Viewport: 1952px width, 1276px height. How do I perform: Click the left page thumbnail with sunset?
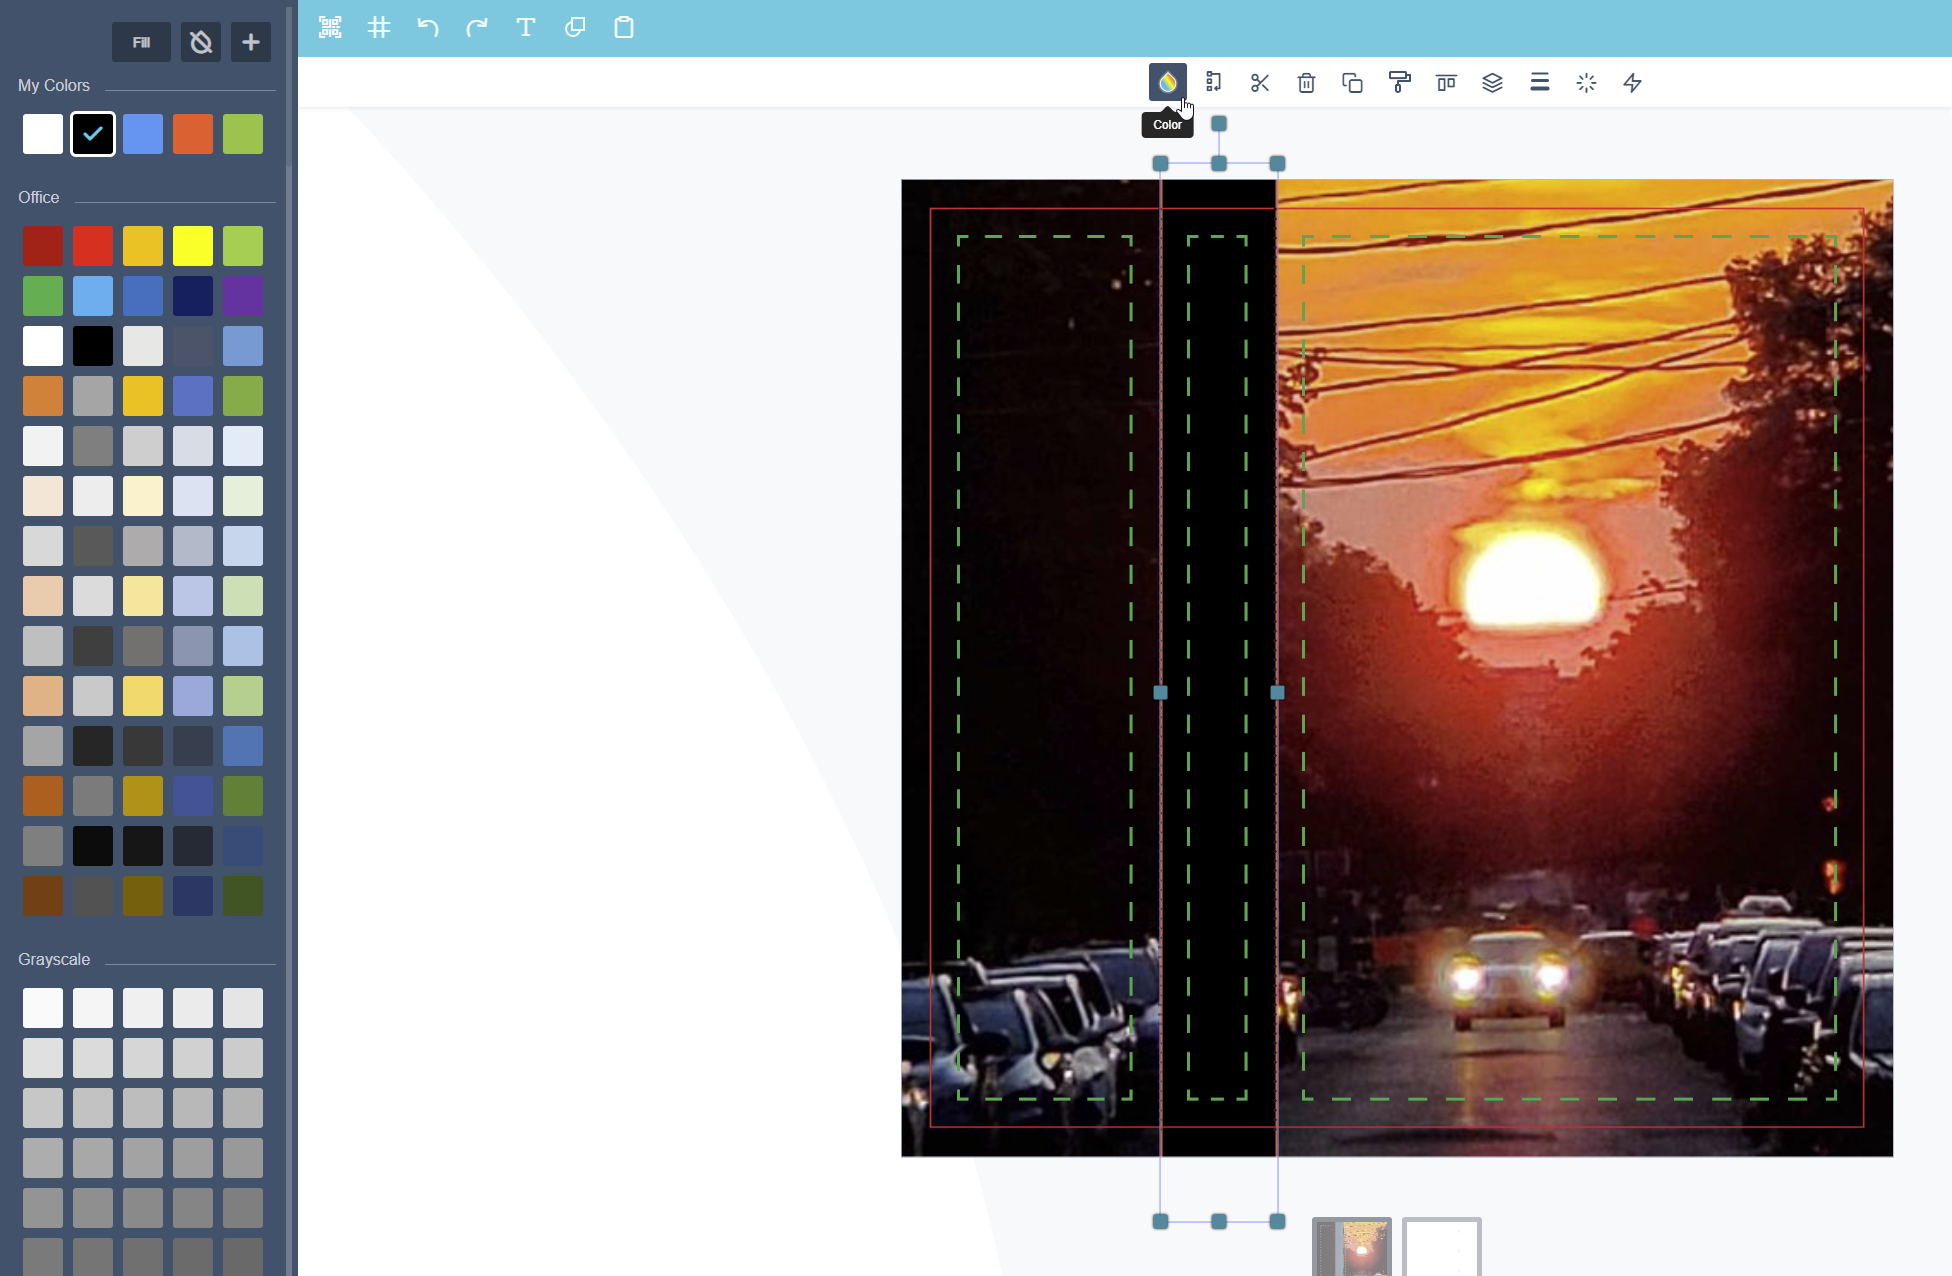coord(1352,1246)
